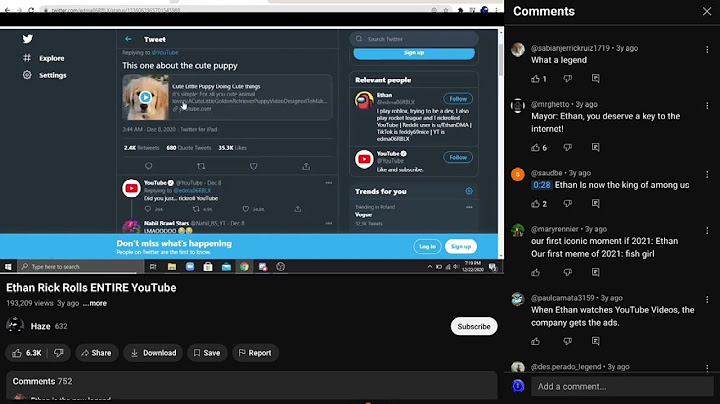This screenshot has width=720, height=404.
Task: Dislike the @maryrennier comment
Action: (x=568, y=272)
